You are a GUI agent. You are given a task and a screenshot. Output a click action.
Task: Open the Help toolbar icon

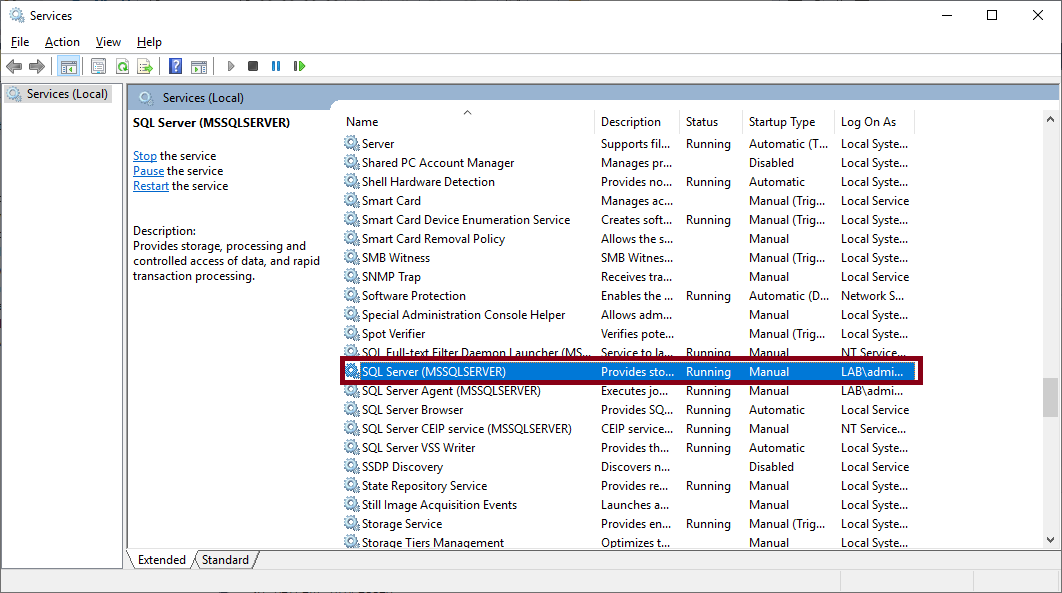175,66
